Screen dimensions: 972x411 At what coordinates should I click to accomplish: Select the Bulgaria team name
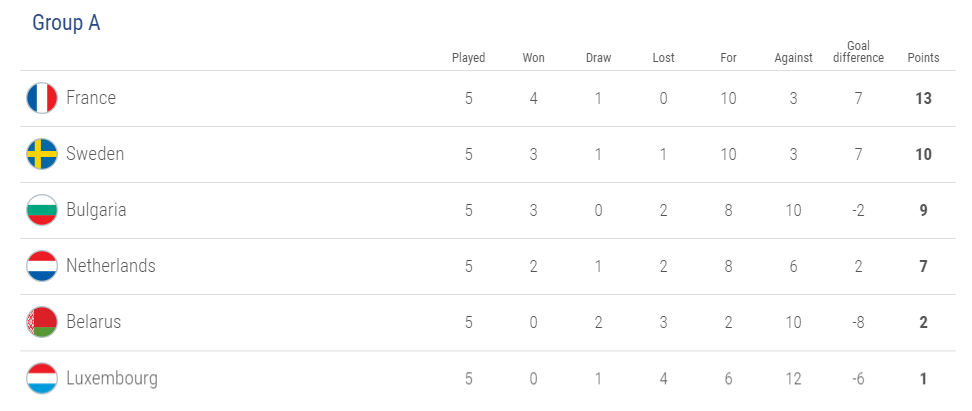click(x=96, y=210)
